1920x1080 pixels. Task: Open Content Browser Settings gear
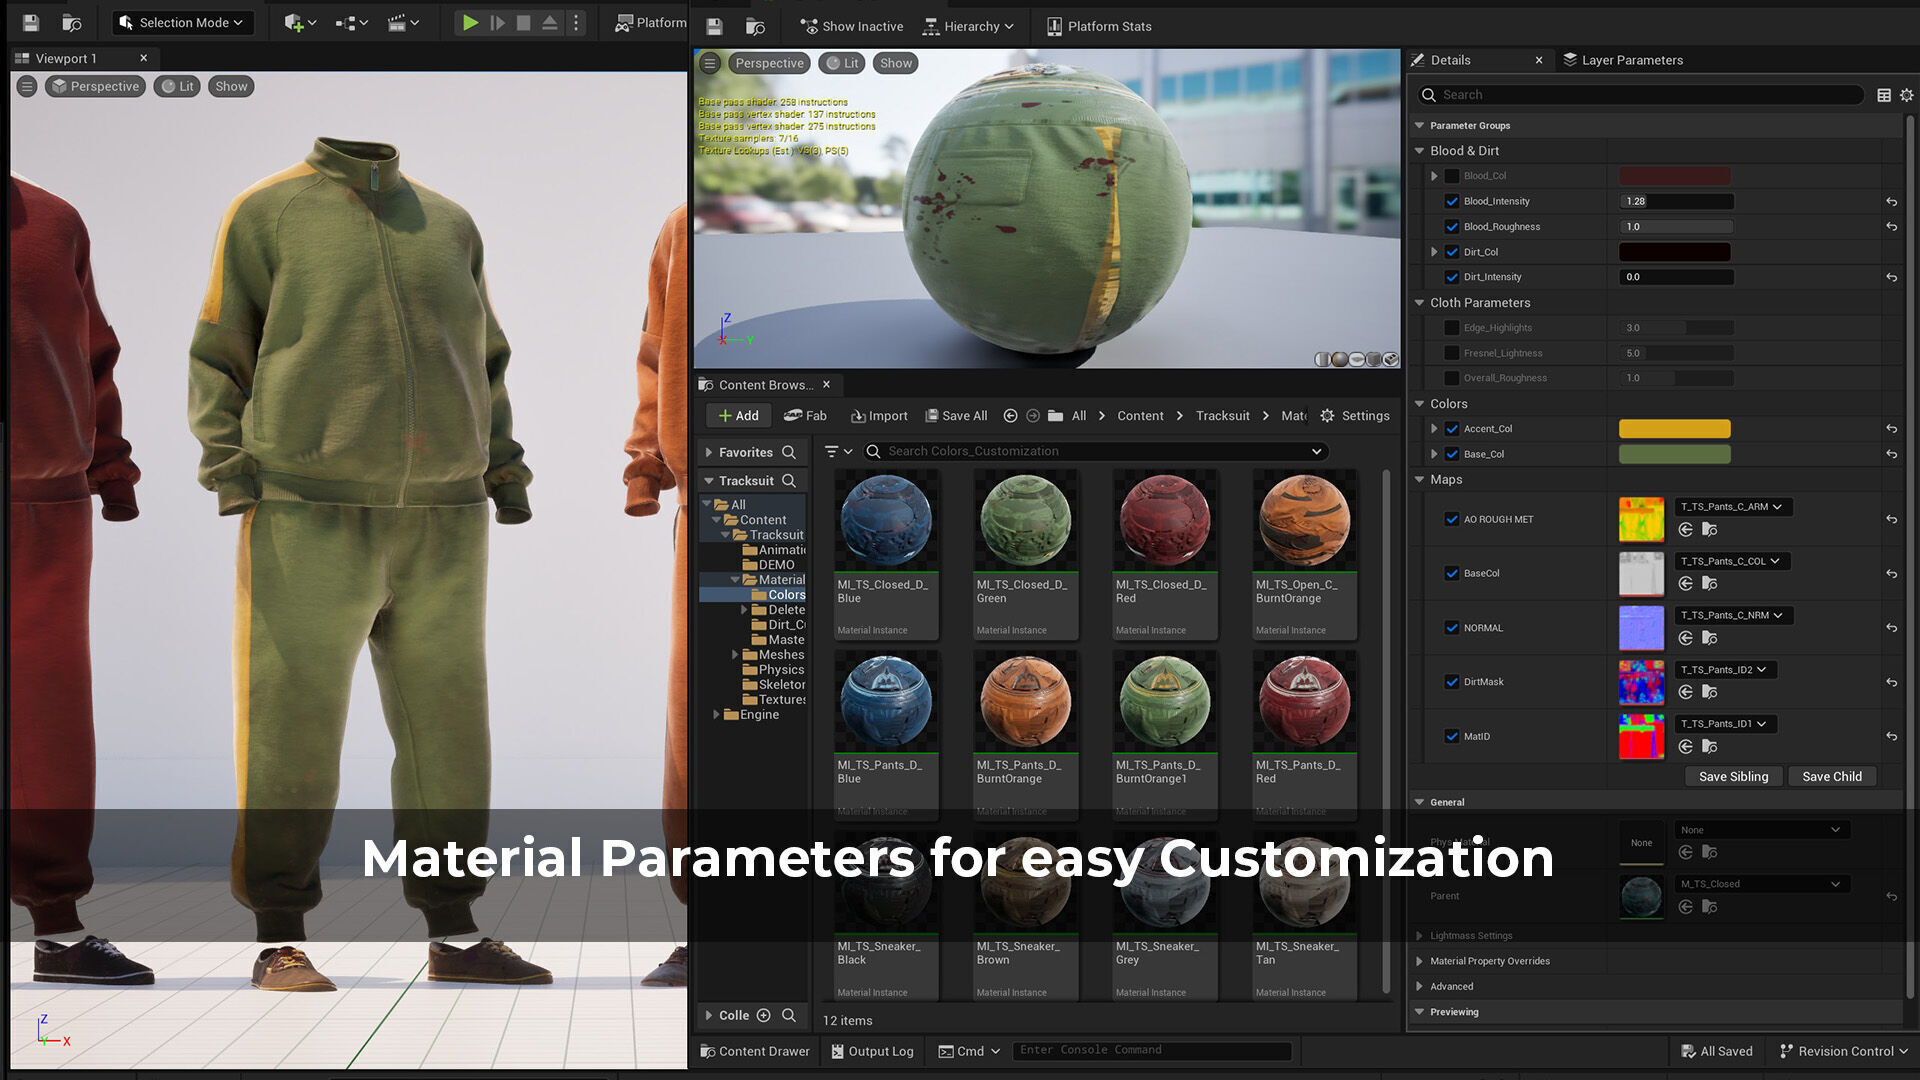(1355, 416)
